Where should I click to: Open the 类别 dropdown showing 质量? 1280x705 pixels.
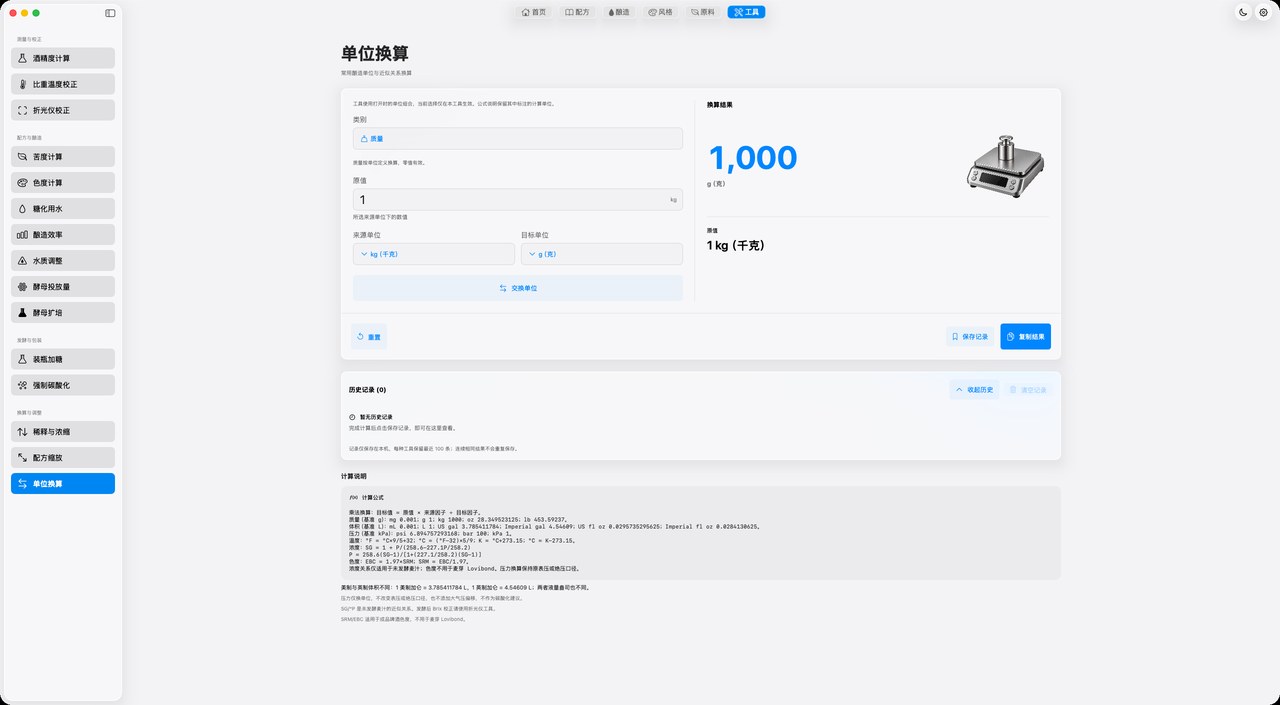click(518, 139)
